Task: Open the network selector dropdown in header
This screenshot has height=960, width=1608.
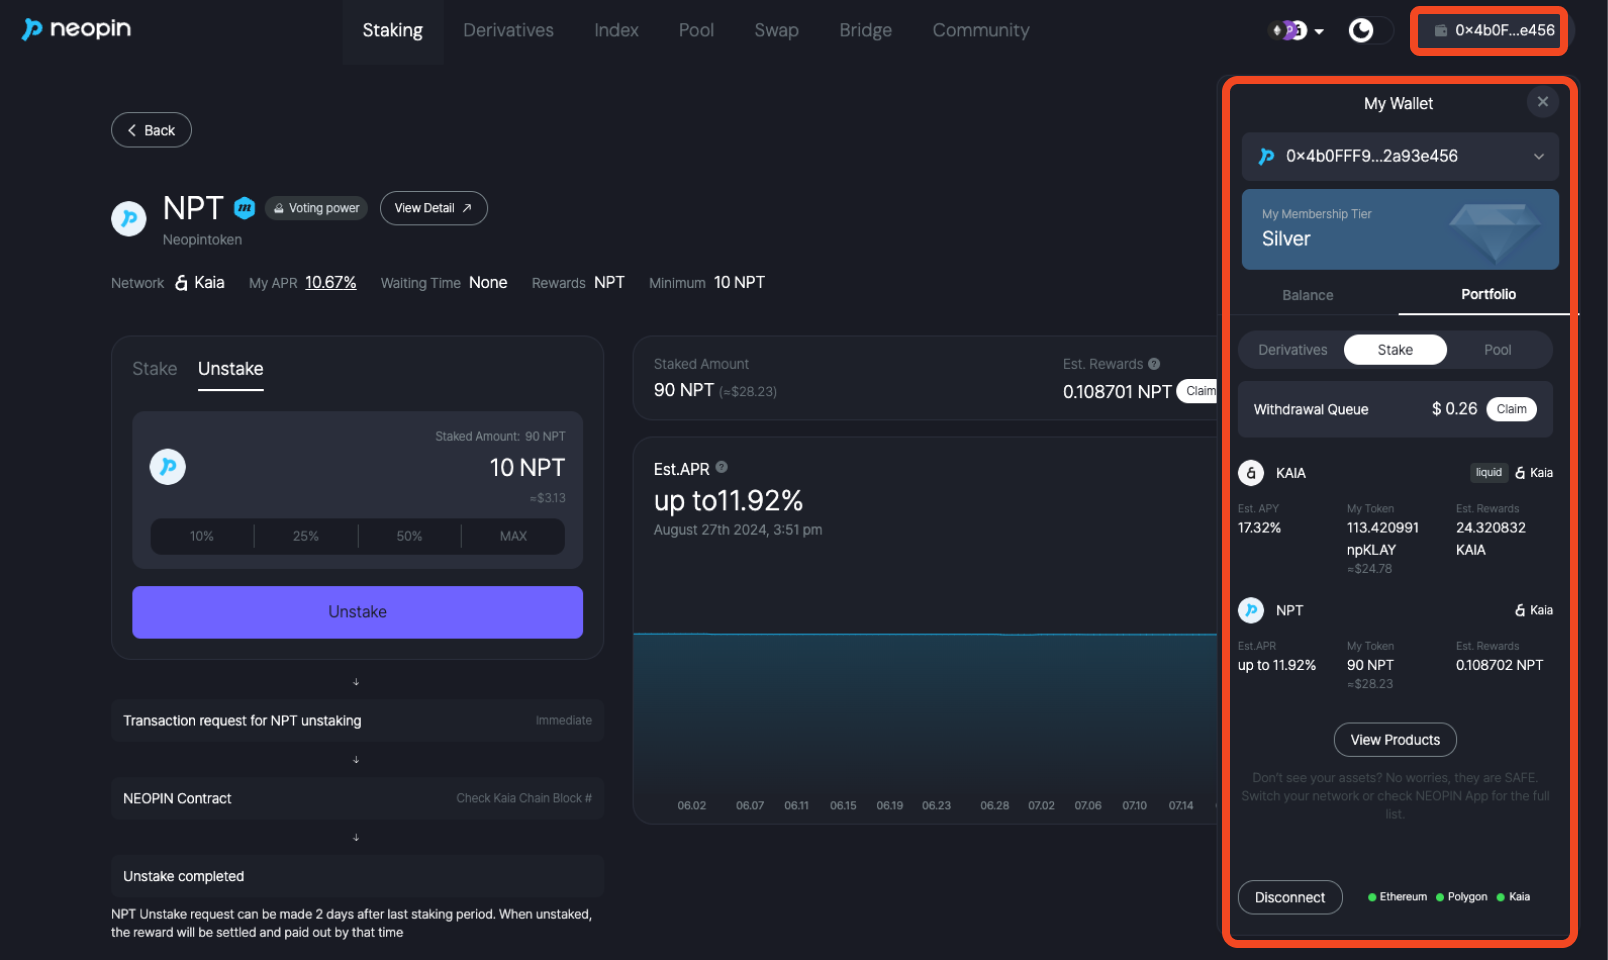Action: (1297, 31)
